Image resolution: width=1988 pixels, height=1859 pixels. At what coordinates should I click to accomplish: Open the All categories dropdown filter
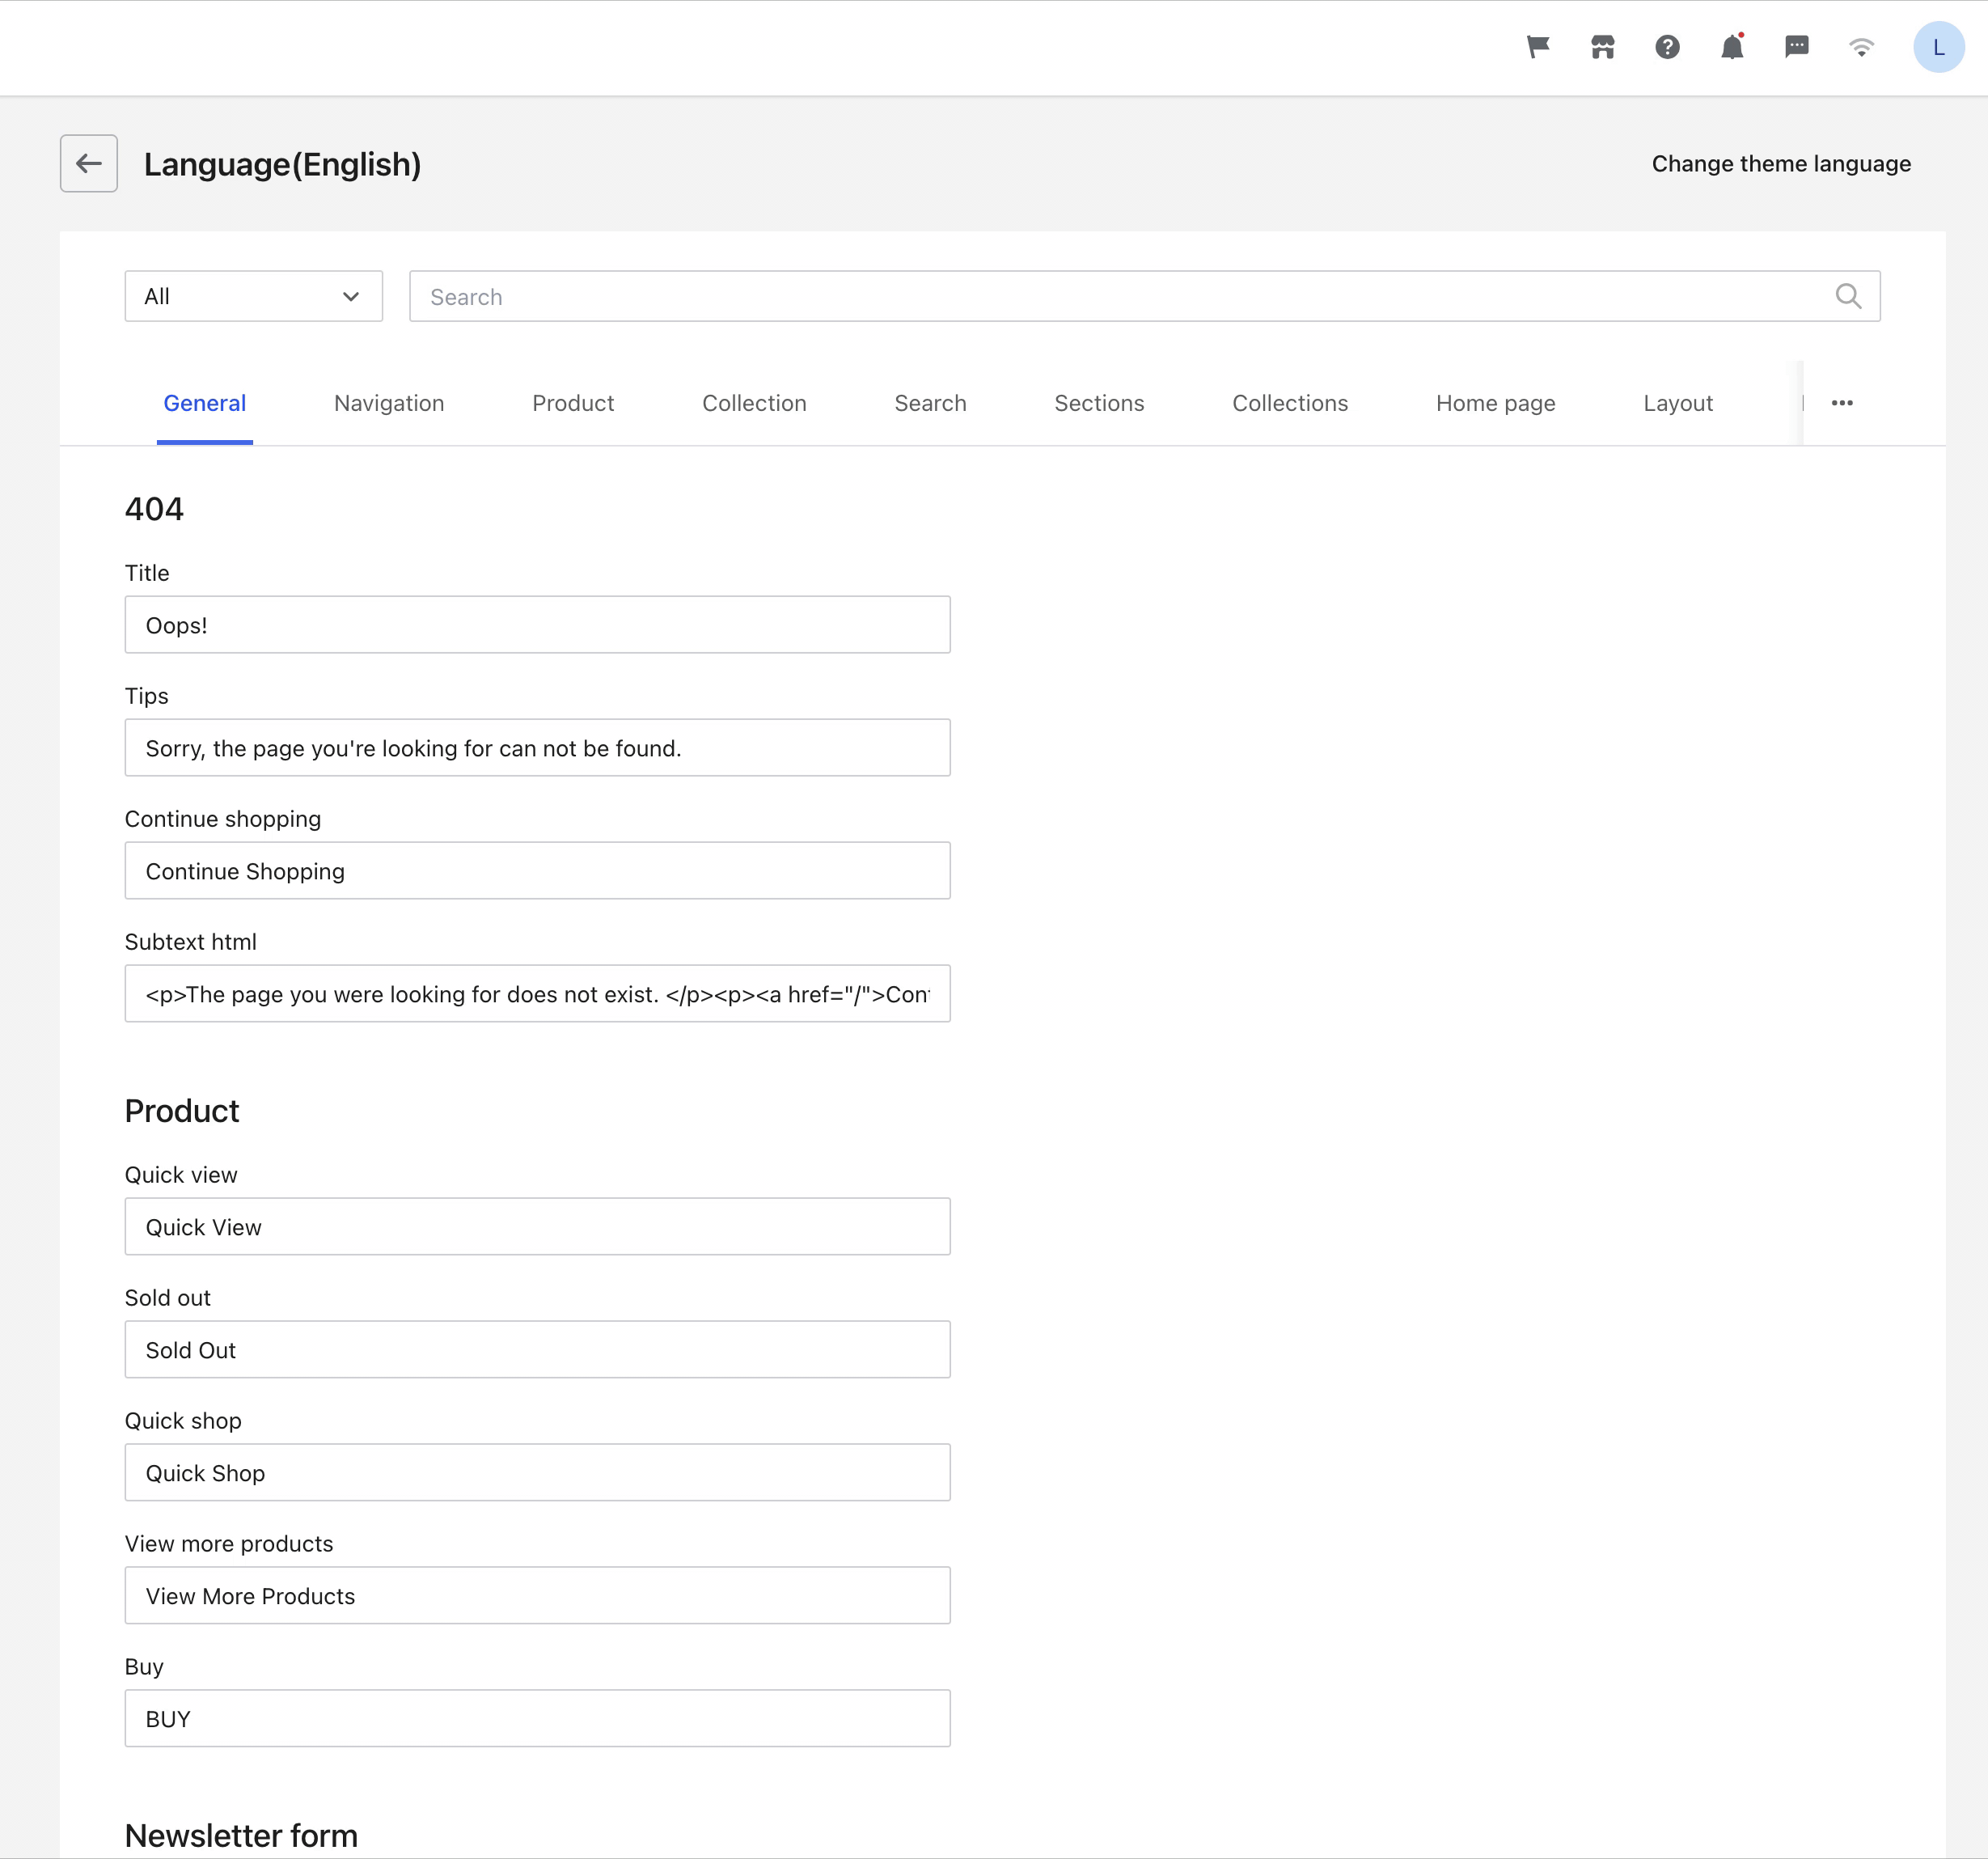click(x=253, y=294)
